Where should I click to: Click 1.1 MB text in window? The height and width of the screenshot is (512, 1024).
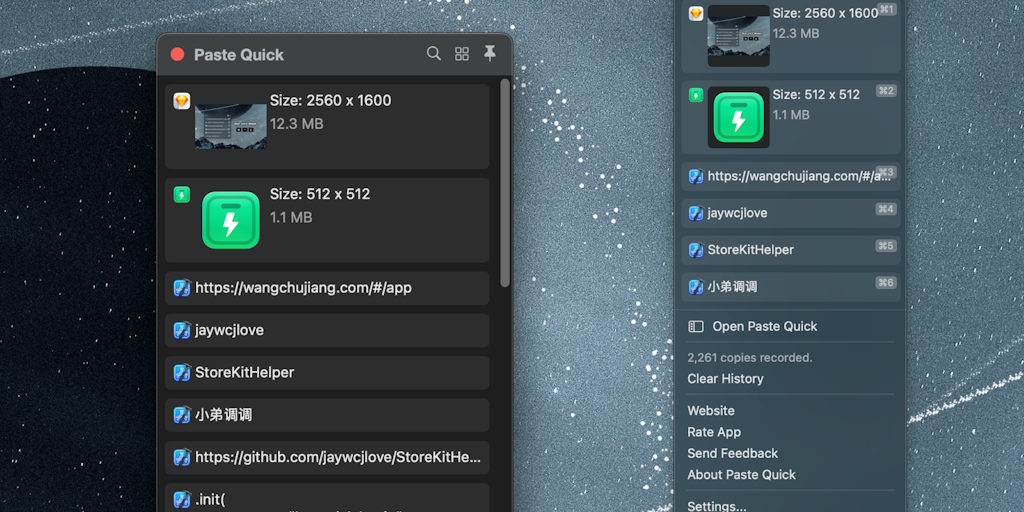[x=291, y=217]
